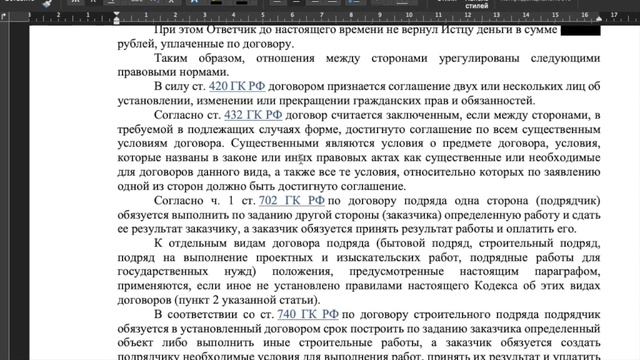Viewport: 640px width, 360px height.
Task: Follow the 702 ГК РФ link
Action: [291, 201]
